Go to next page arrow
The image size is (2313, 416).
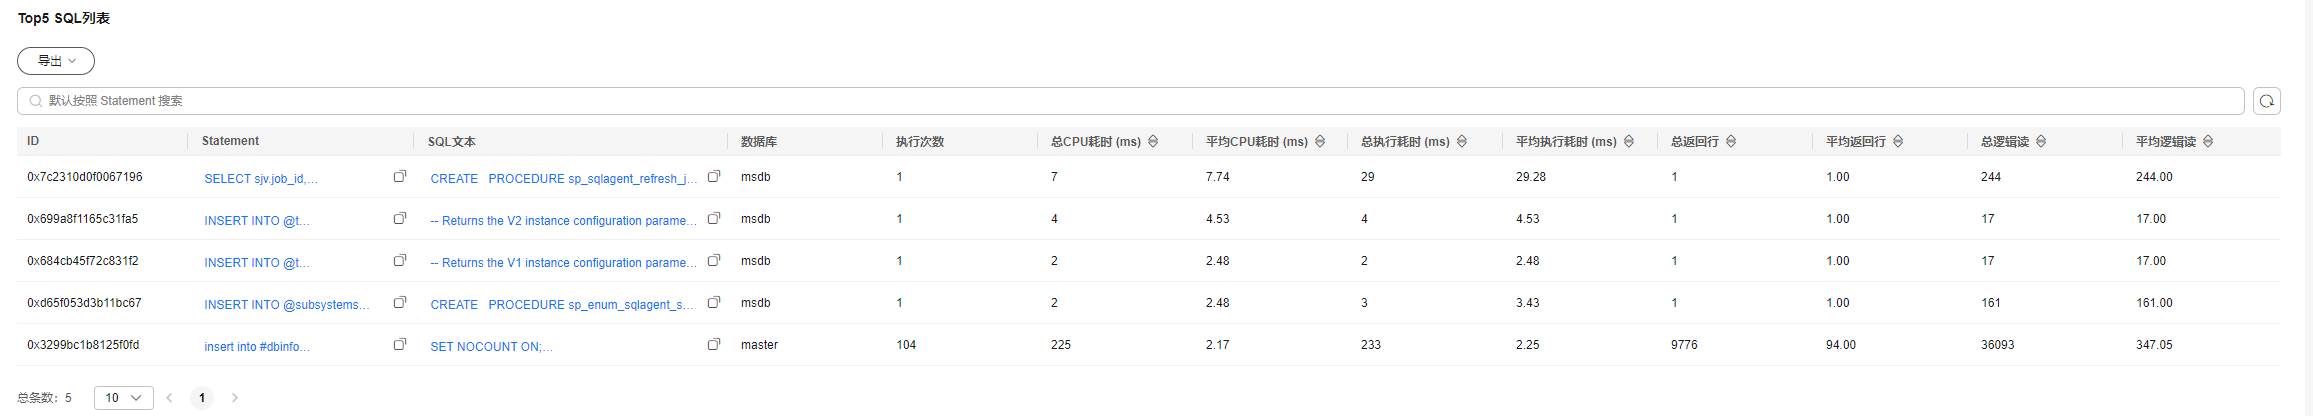[x=235, y=398]
